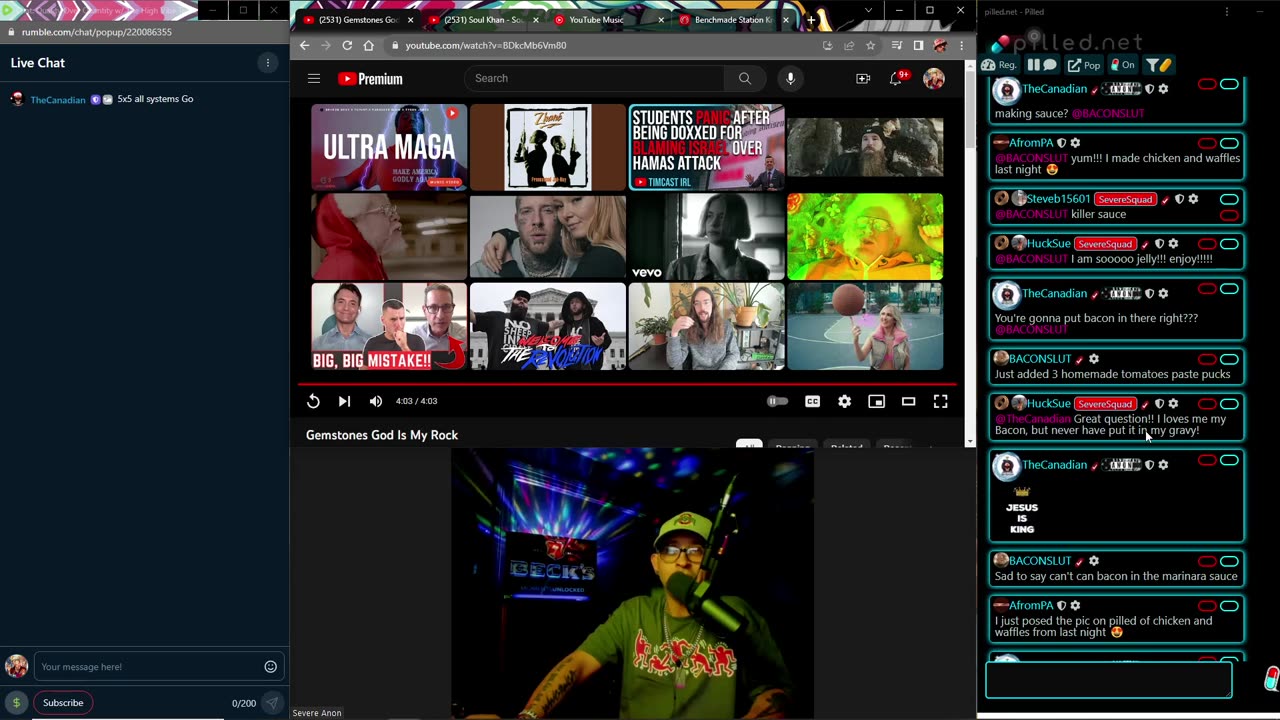Open ULTRA MAGA suggested video

tap(389, 147)
